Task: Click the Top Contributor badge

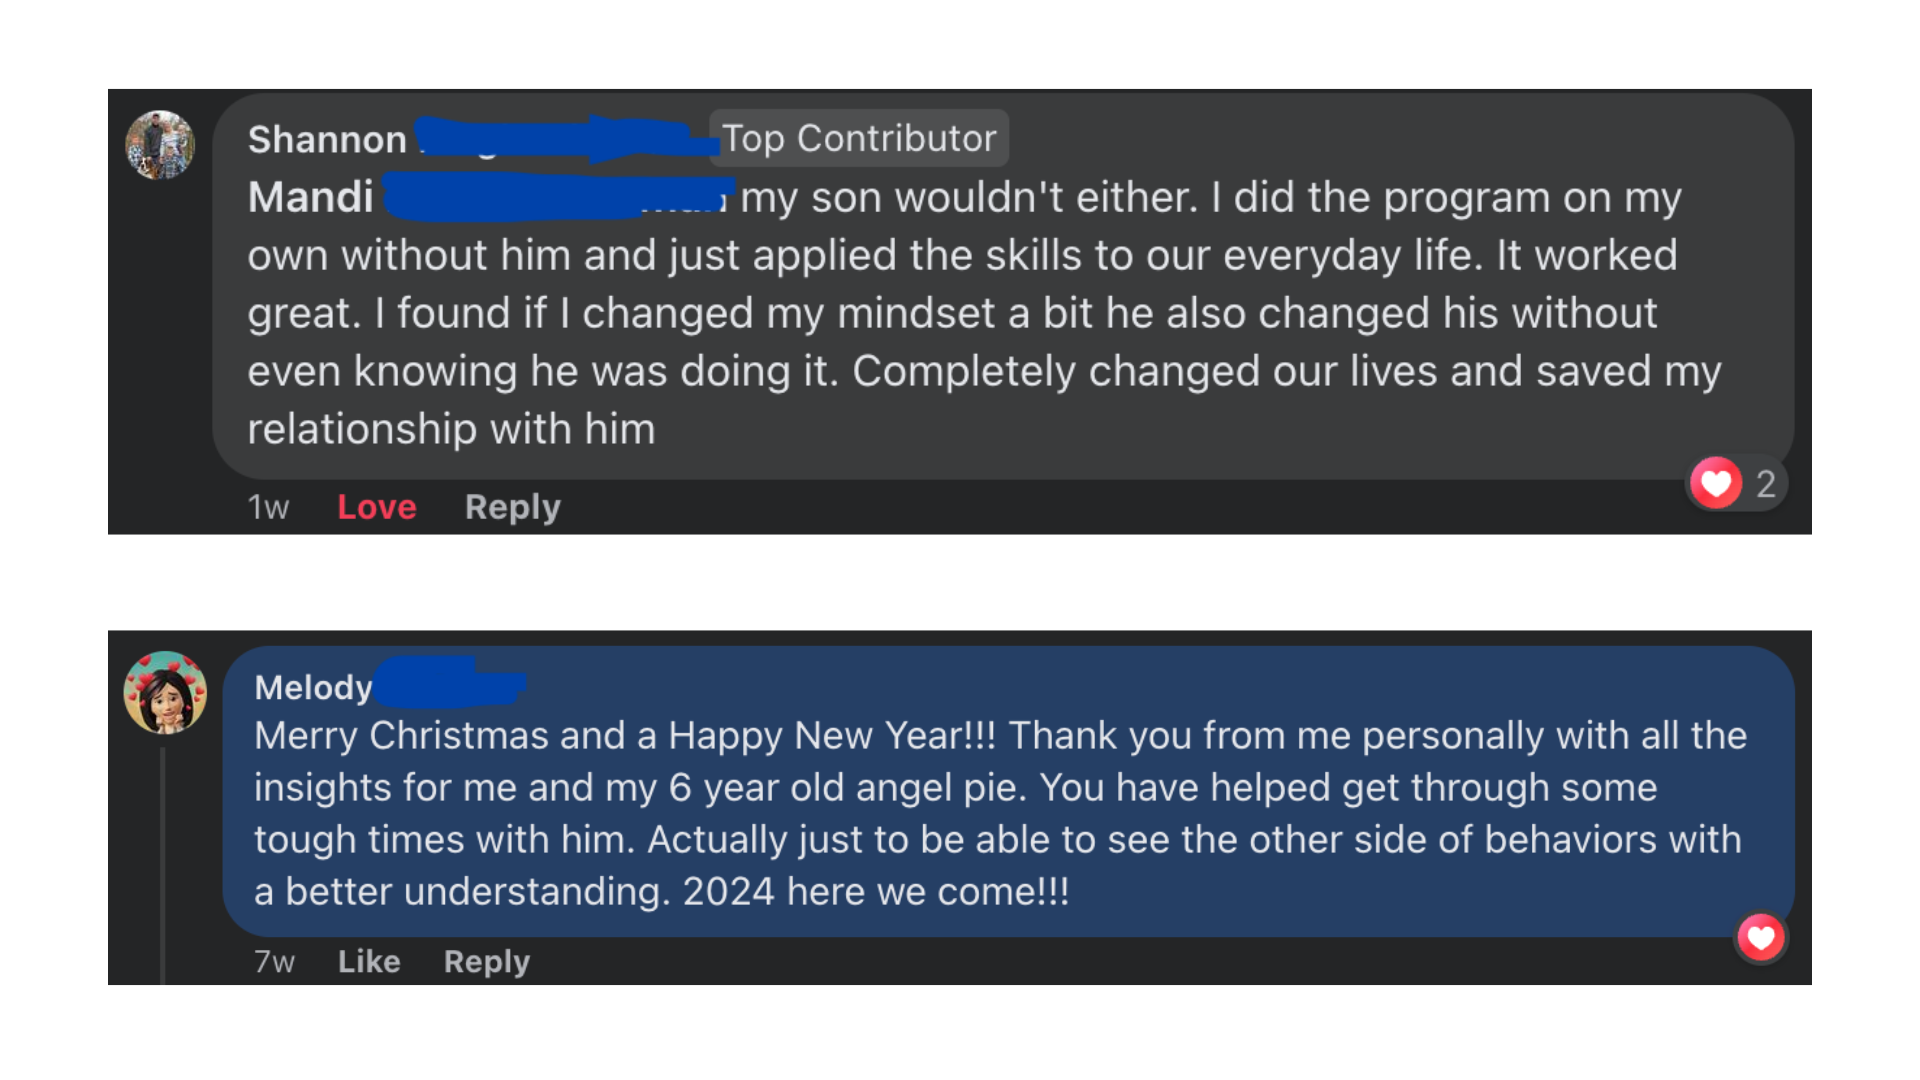Action: 859,138
